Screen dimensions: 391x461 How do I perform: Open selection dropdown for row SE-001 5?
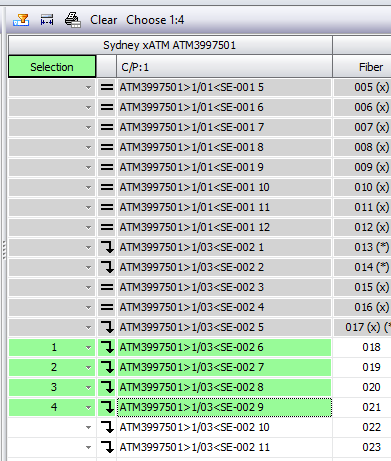coord(88,88)
